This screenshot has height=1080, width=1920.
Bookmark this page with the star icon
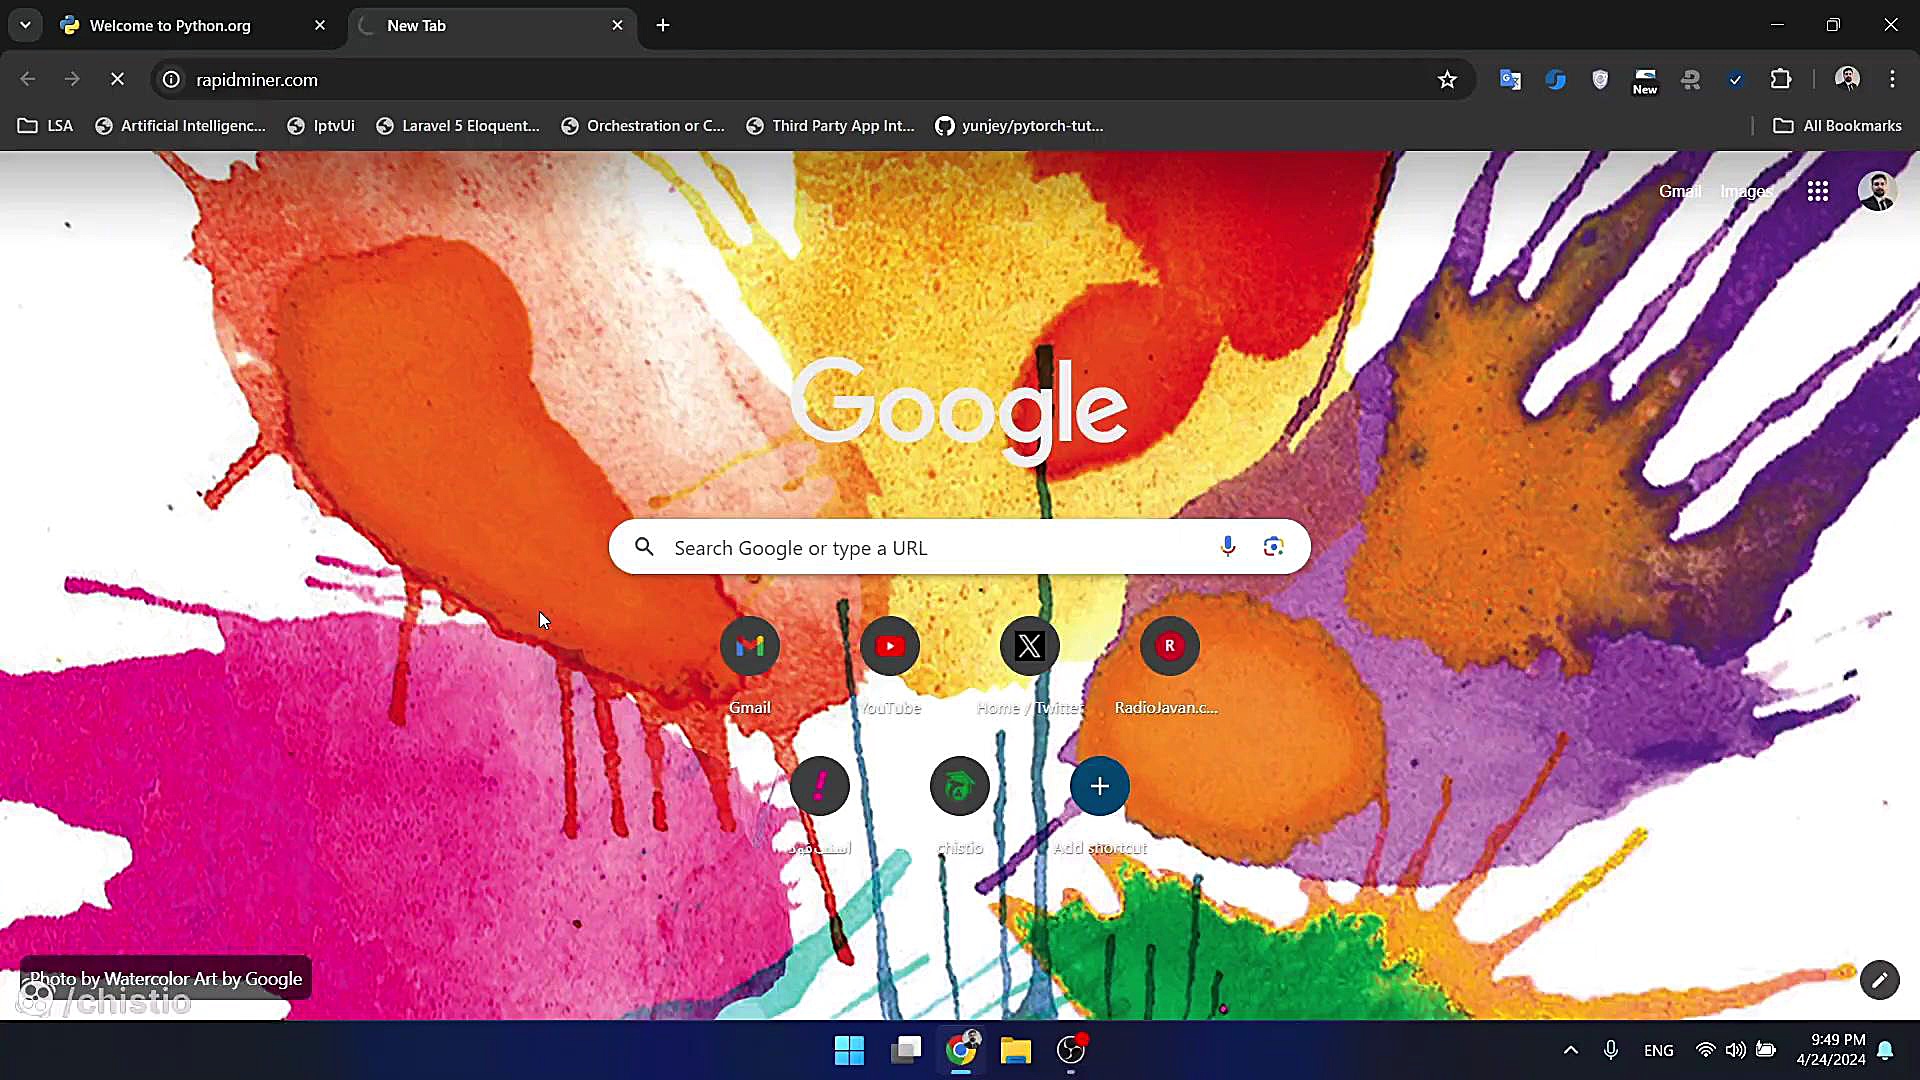point(1447,80)
